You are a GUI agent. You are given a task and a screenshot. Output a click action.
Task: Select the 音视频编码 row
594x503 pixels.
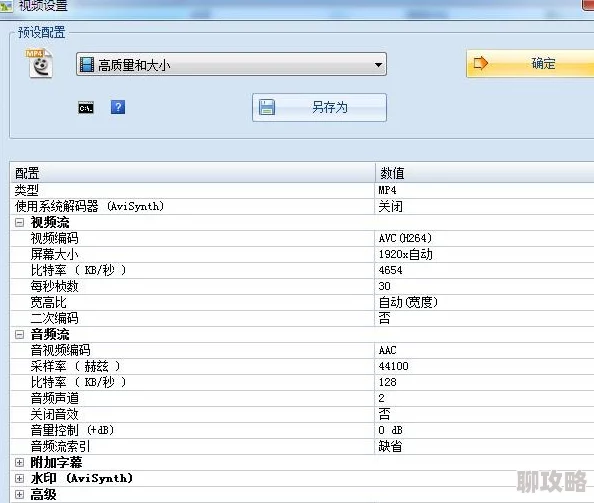click(302, 350)
